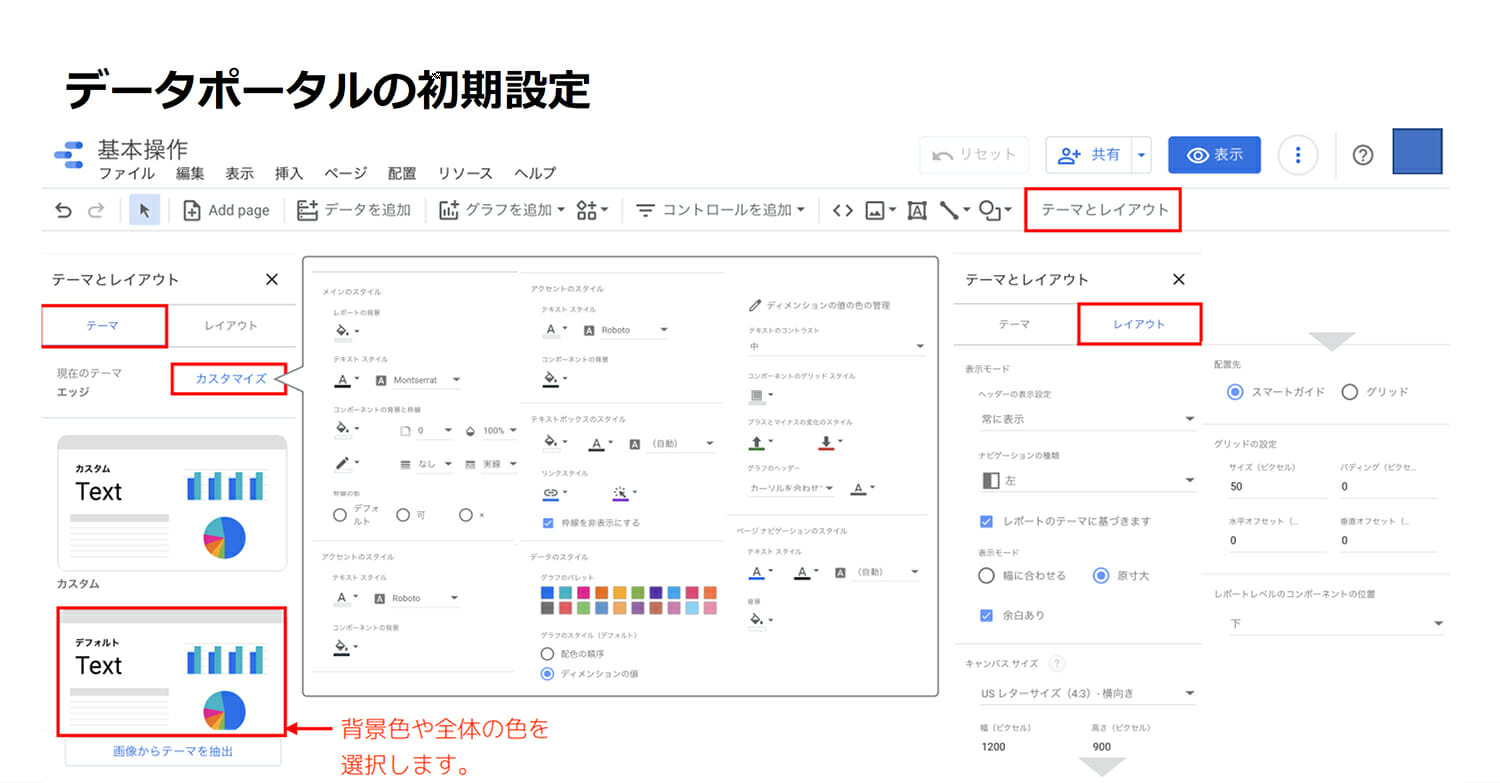Toggle the 余白あり checkbox

coord(986,615)
